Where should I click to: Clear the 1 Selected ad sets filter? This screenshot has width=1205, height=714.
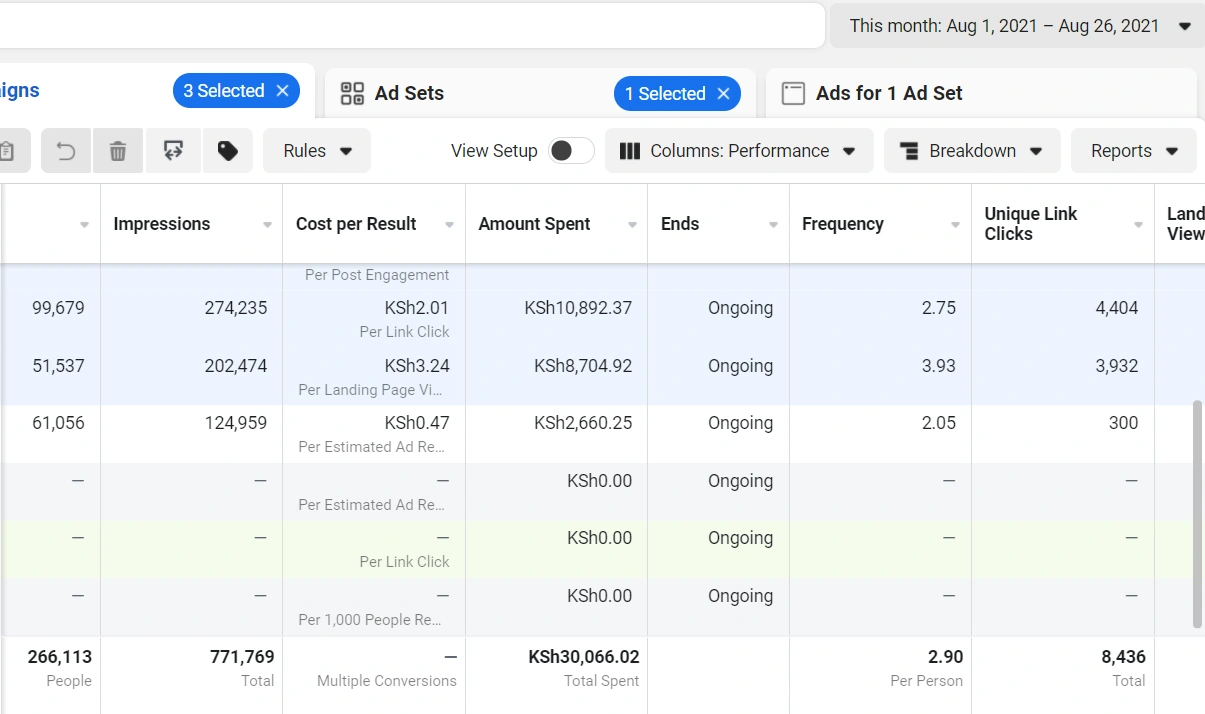pyautogui.click(x=723, y=94)
